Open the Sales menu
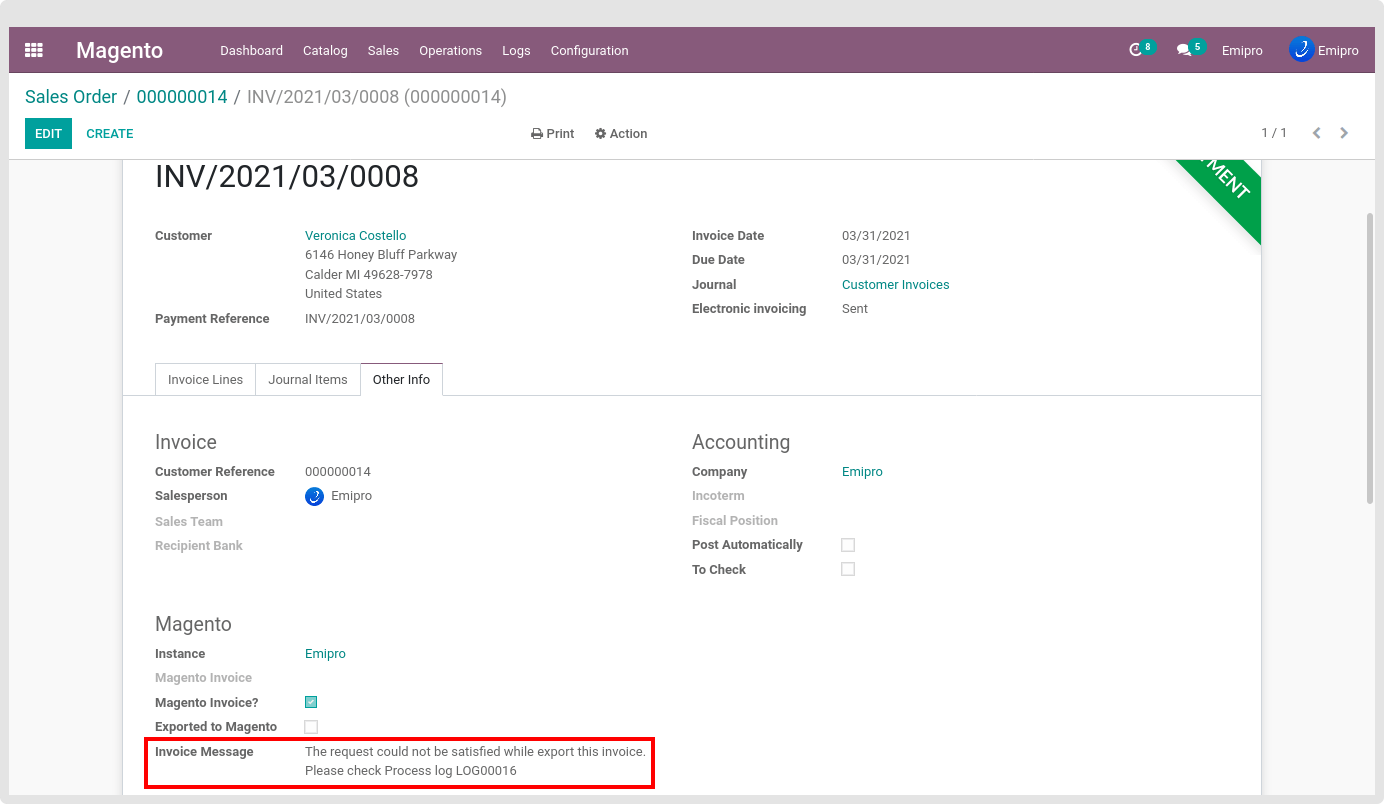1384x804 pixels. point(383,50)
